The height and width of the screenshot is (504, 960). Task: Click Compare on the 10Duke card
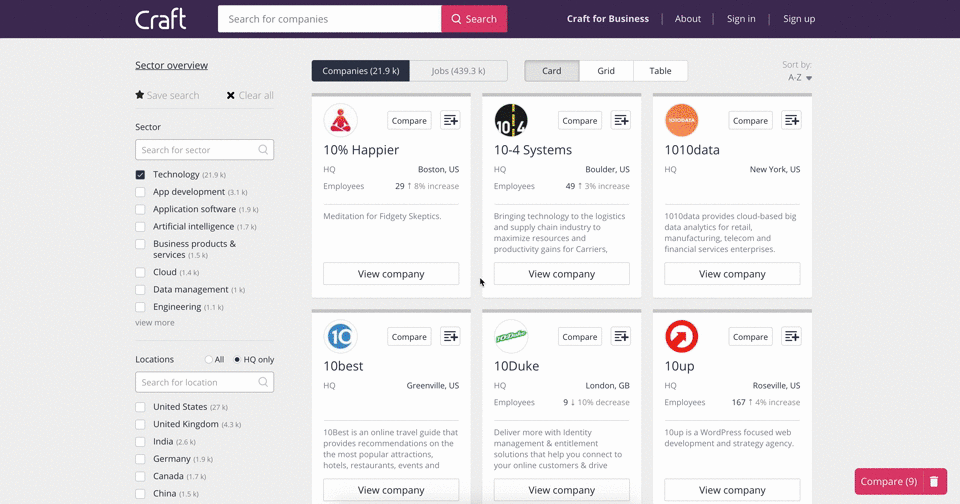point(580,337)
